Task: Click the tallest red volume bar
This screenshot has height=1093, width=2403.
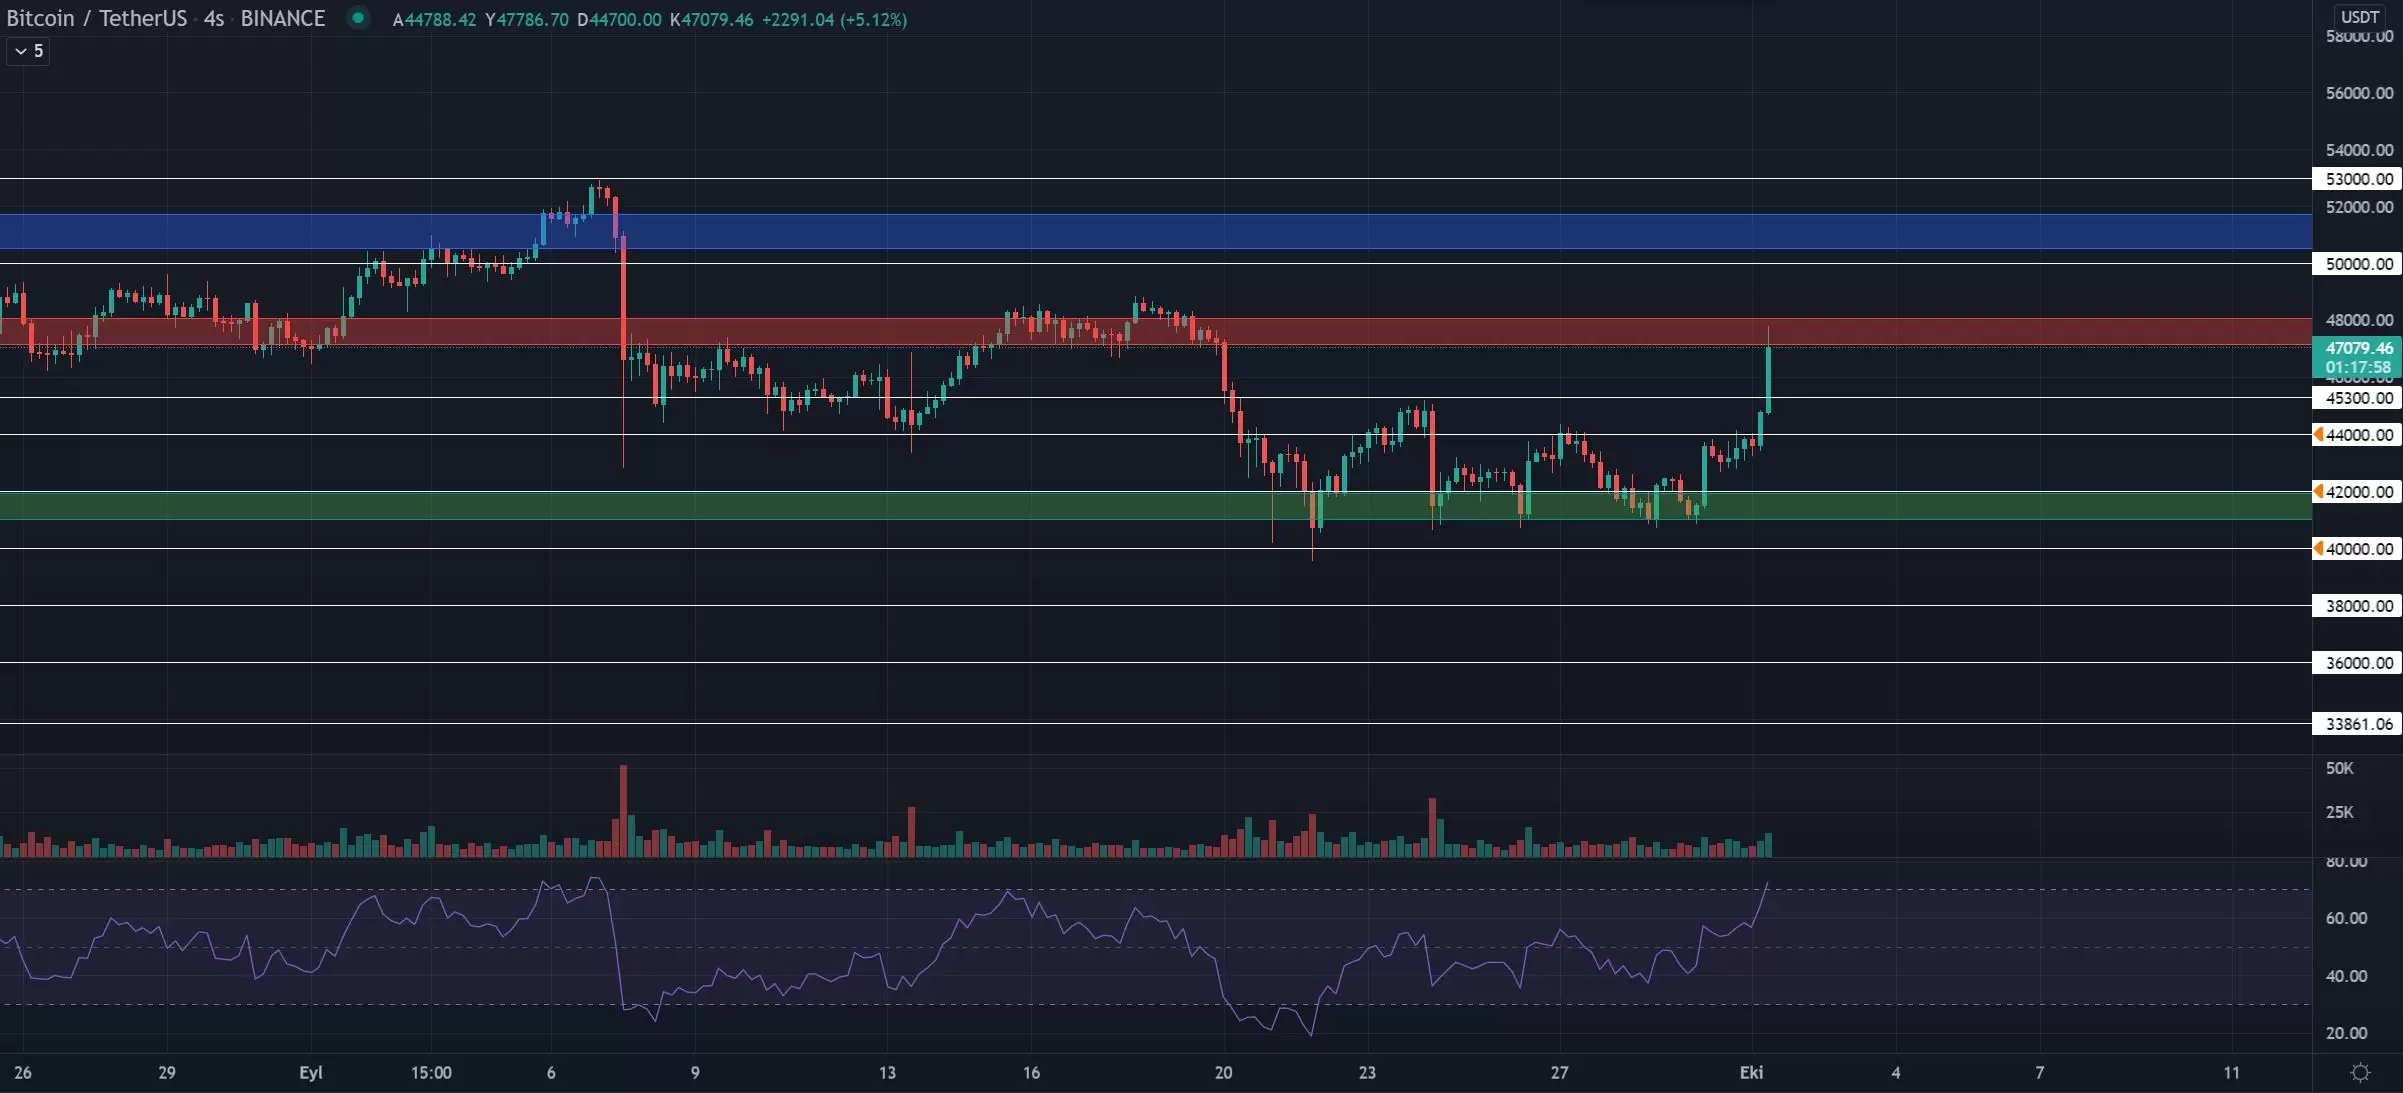Action: [x=623, y=810]
